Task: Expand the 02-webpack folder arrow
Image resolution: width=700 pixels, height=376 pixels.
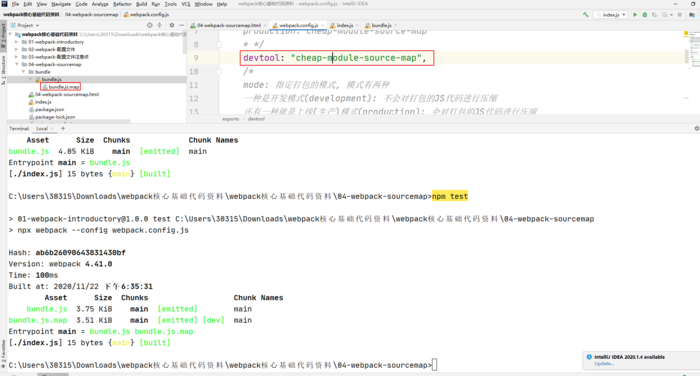Action: [x=17, y=50]
